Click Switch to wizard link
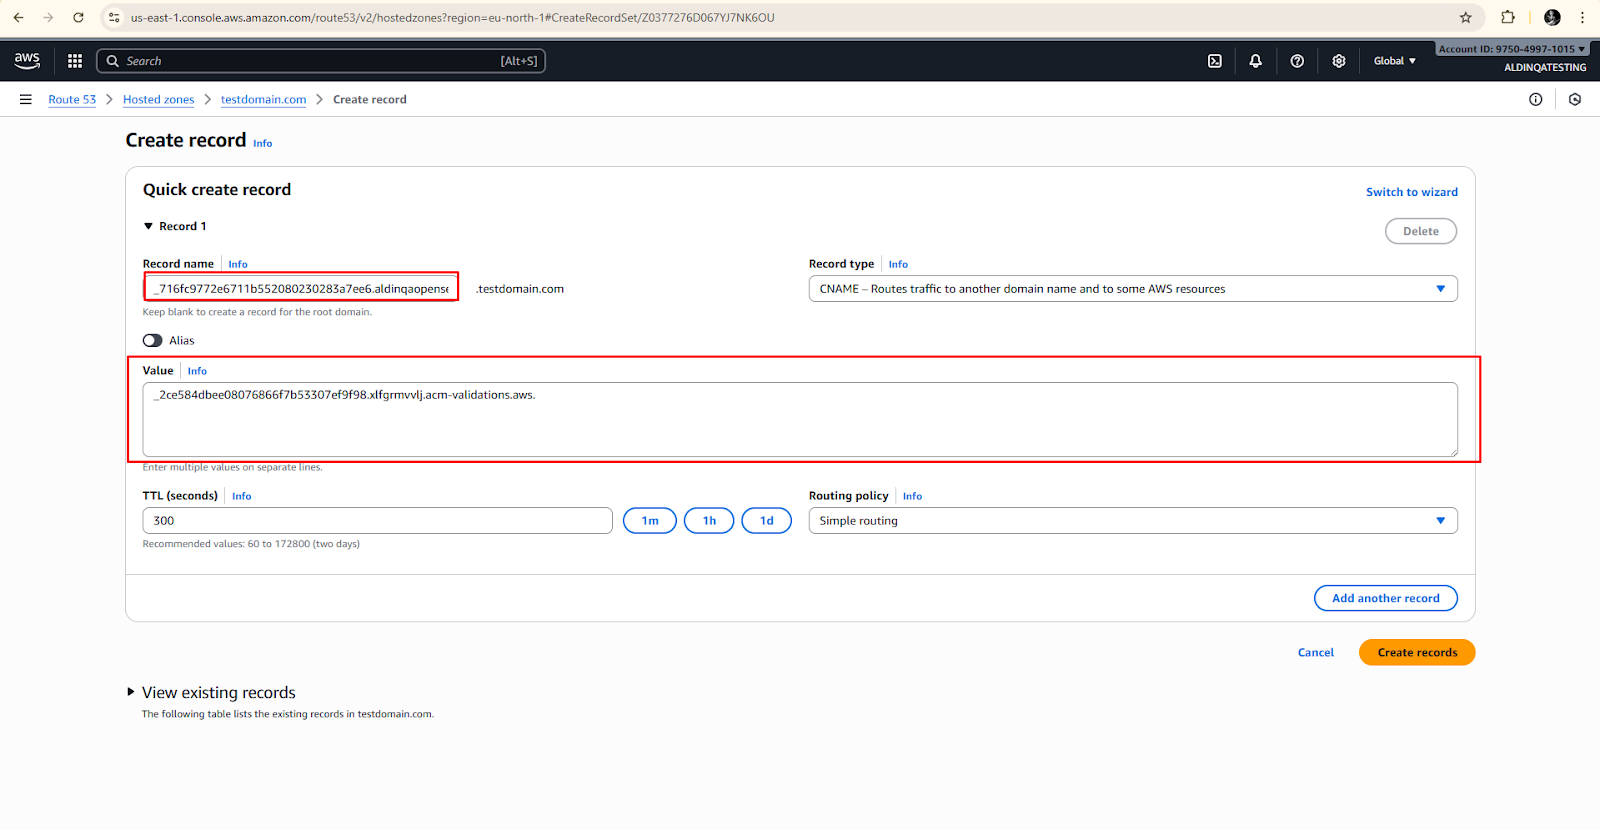This screenshot has width=1600, height=830. (1411, 192)
